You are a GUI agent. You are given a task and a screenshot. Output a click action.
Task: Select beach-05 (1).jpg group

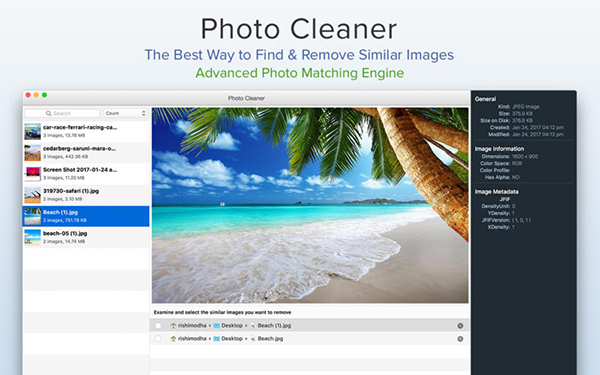86,237
